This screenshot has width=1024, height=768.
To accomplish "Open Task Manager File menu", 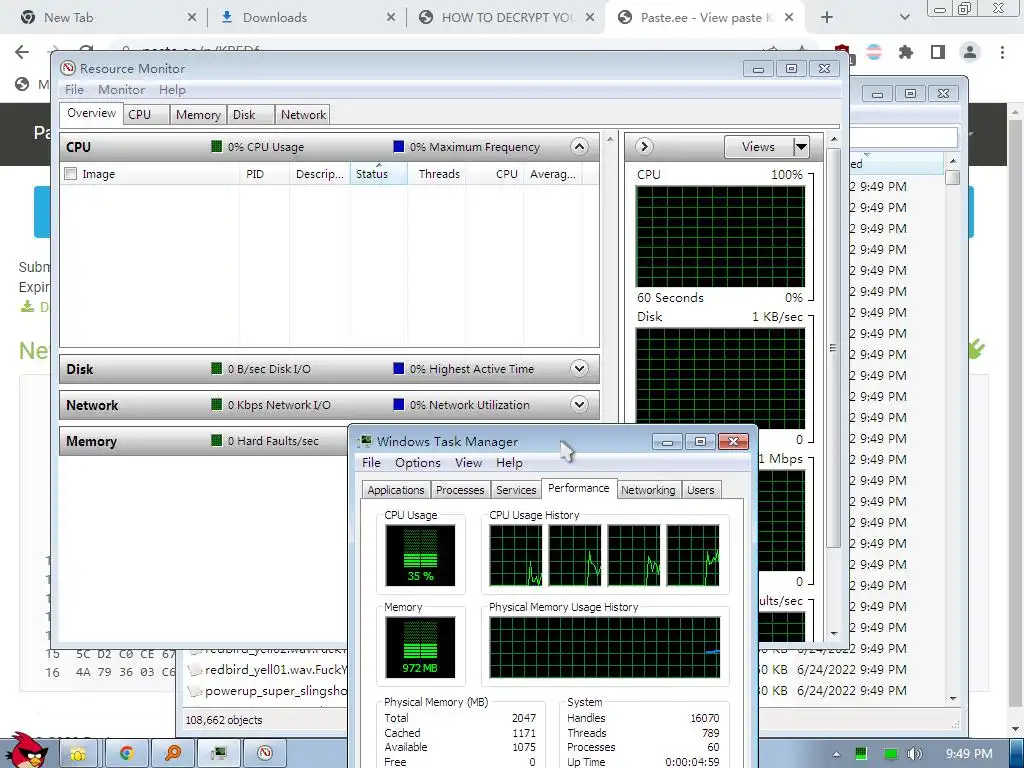I will (x=372, y=462).
